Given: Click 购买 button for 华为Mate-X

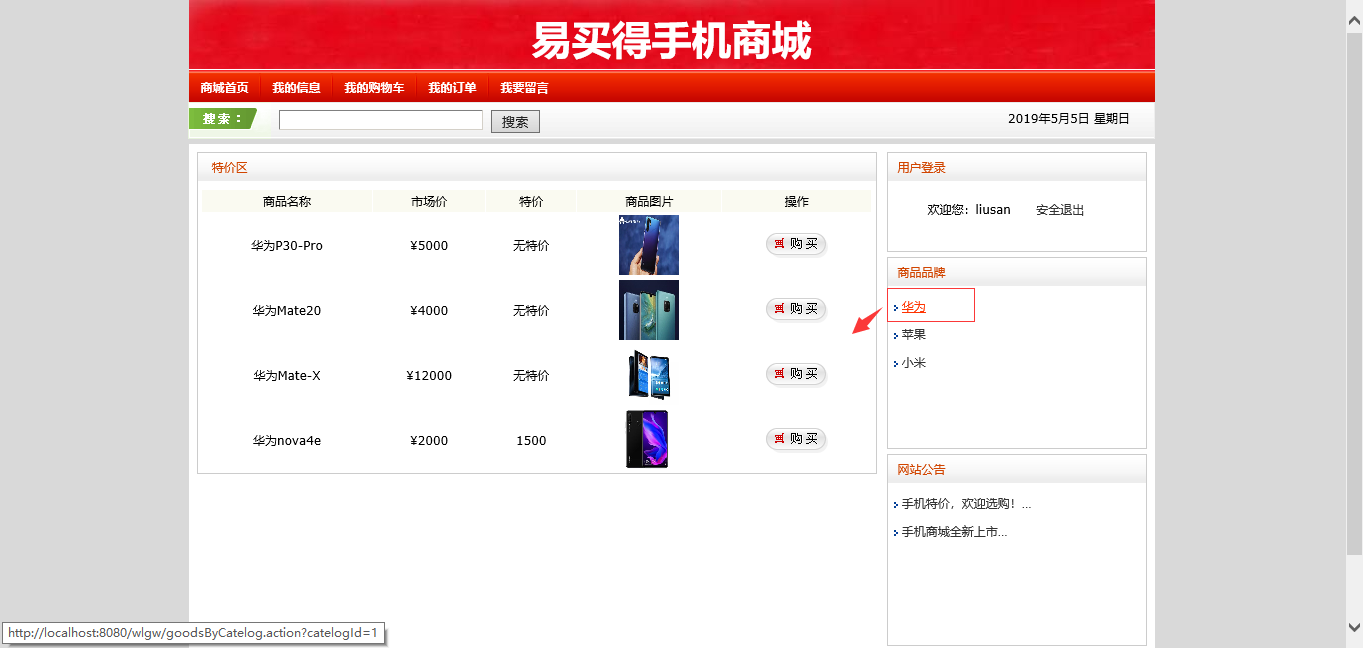Looking at the screenshot, I should (x=796, y=374).
